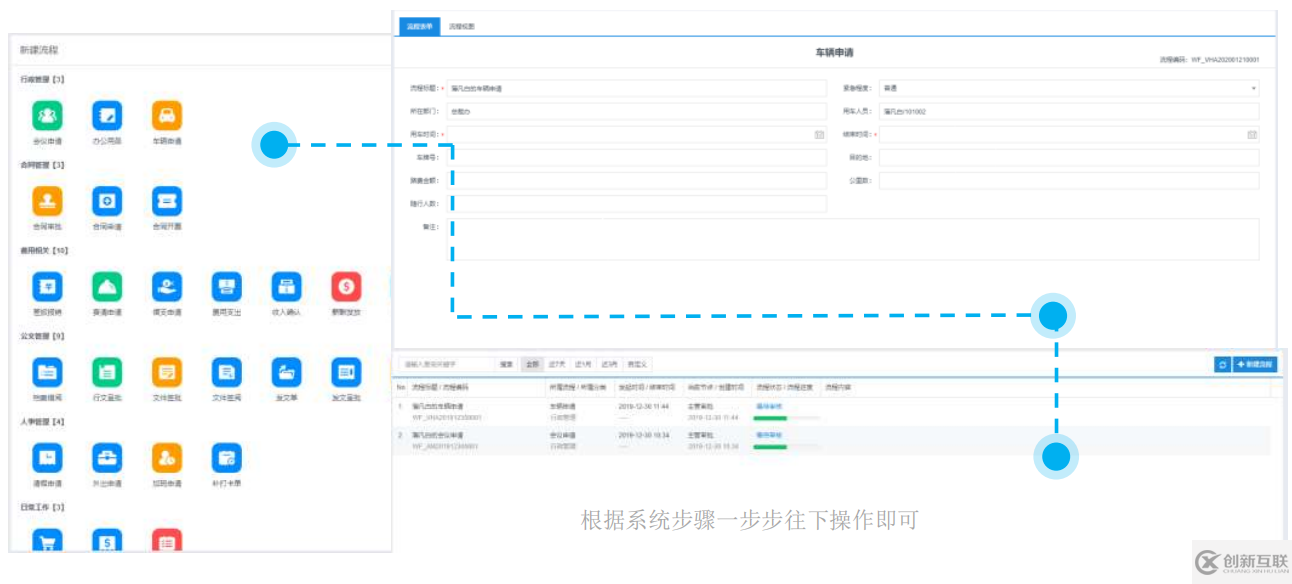Switch to the 流程视图 tab

click(x=463, y=26)
